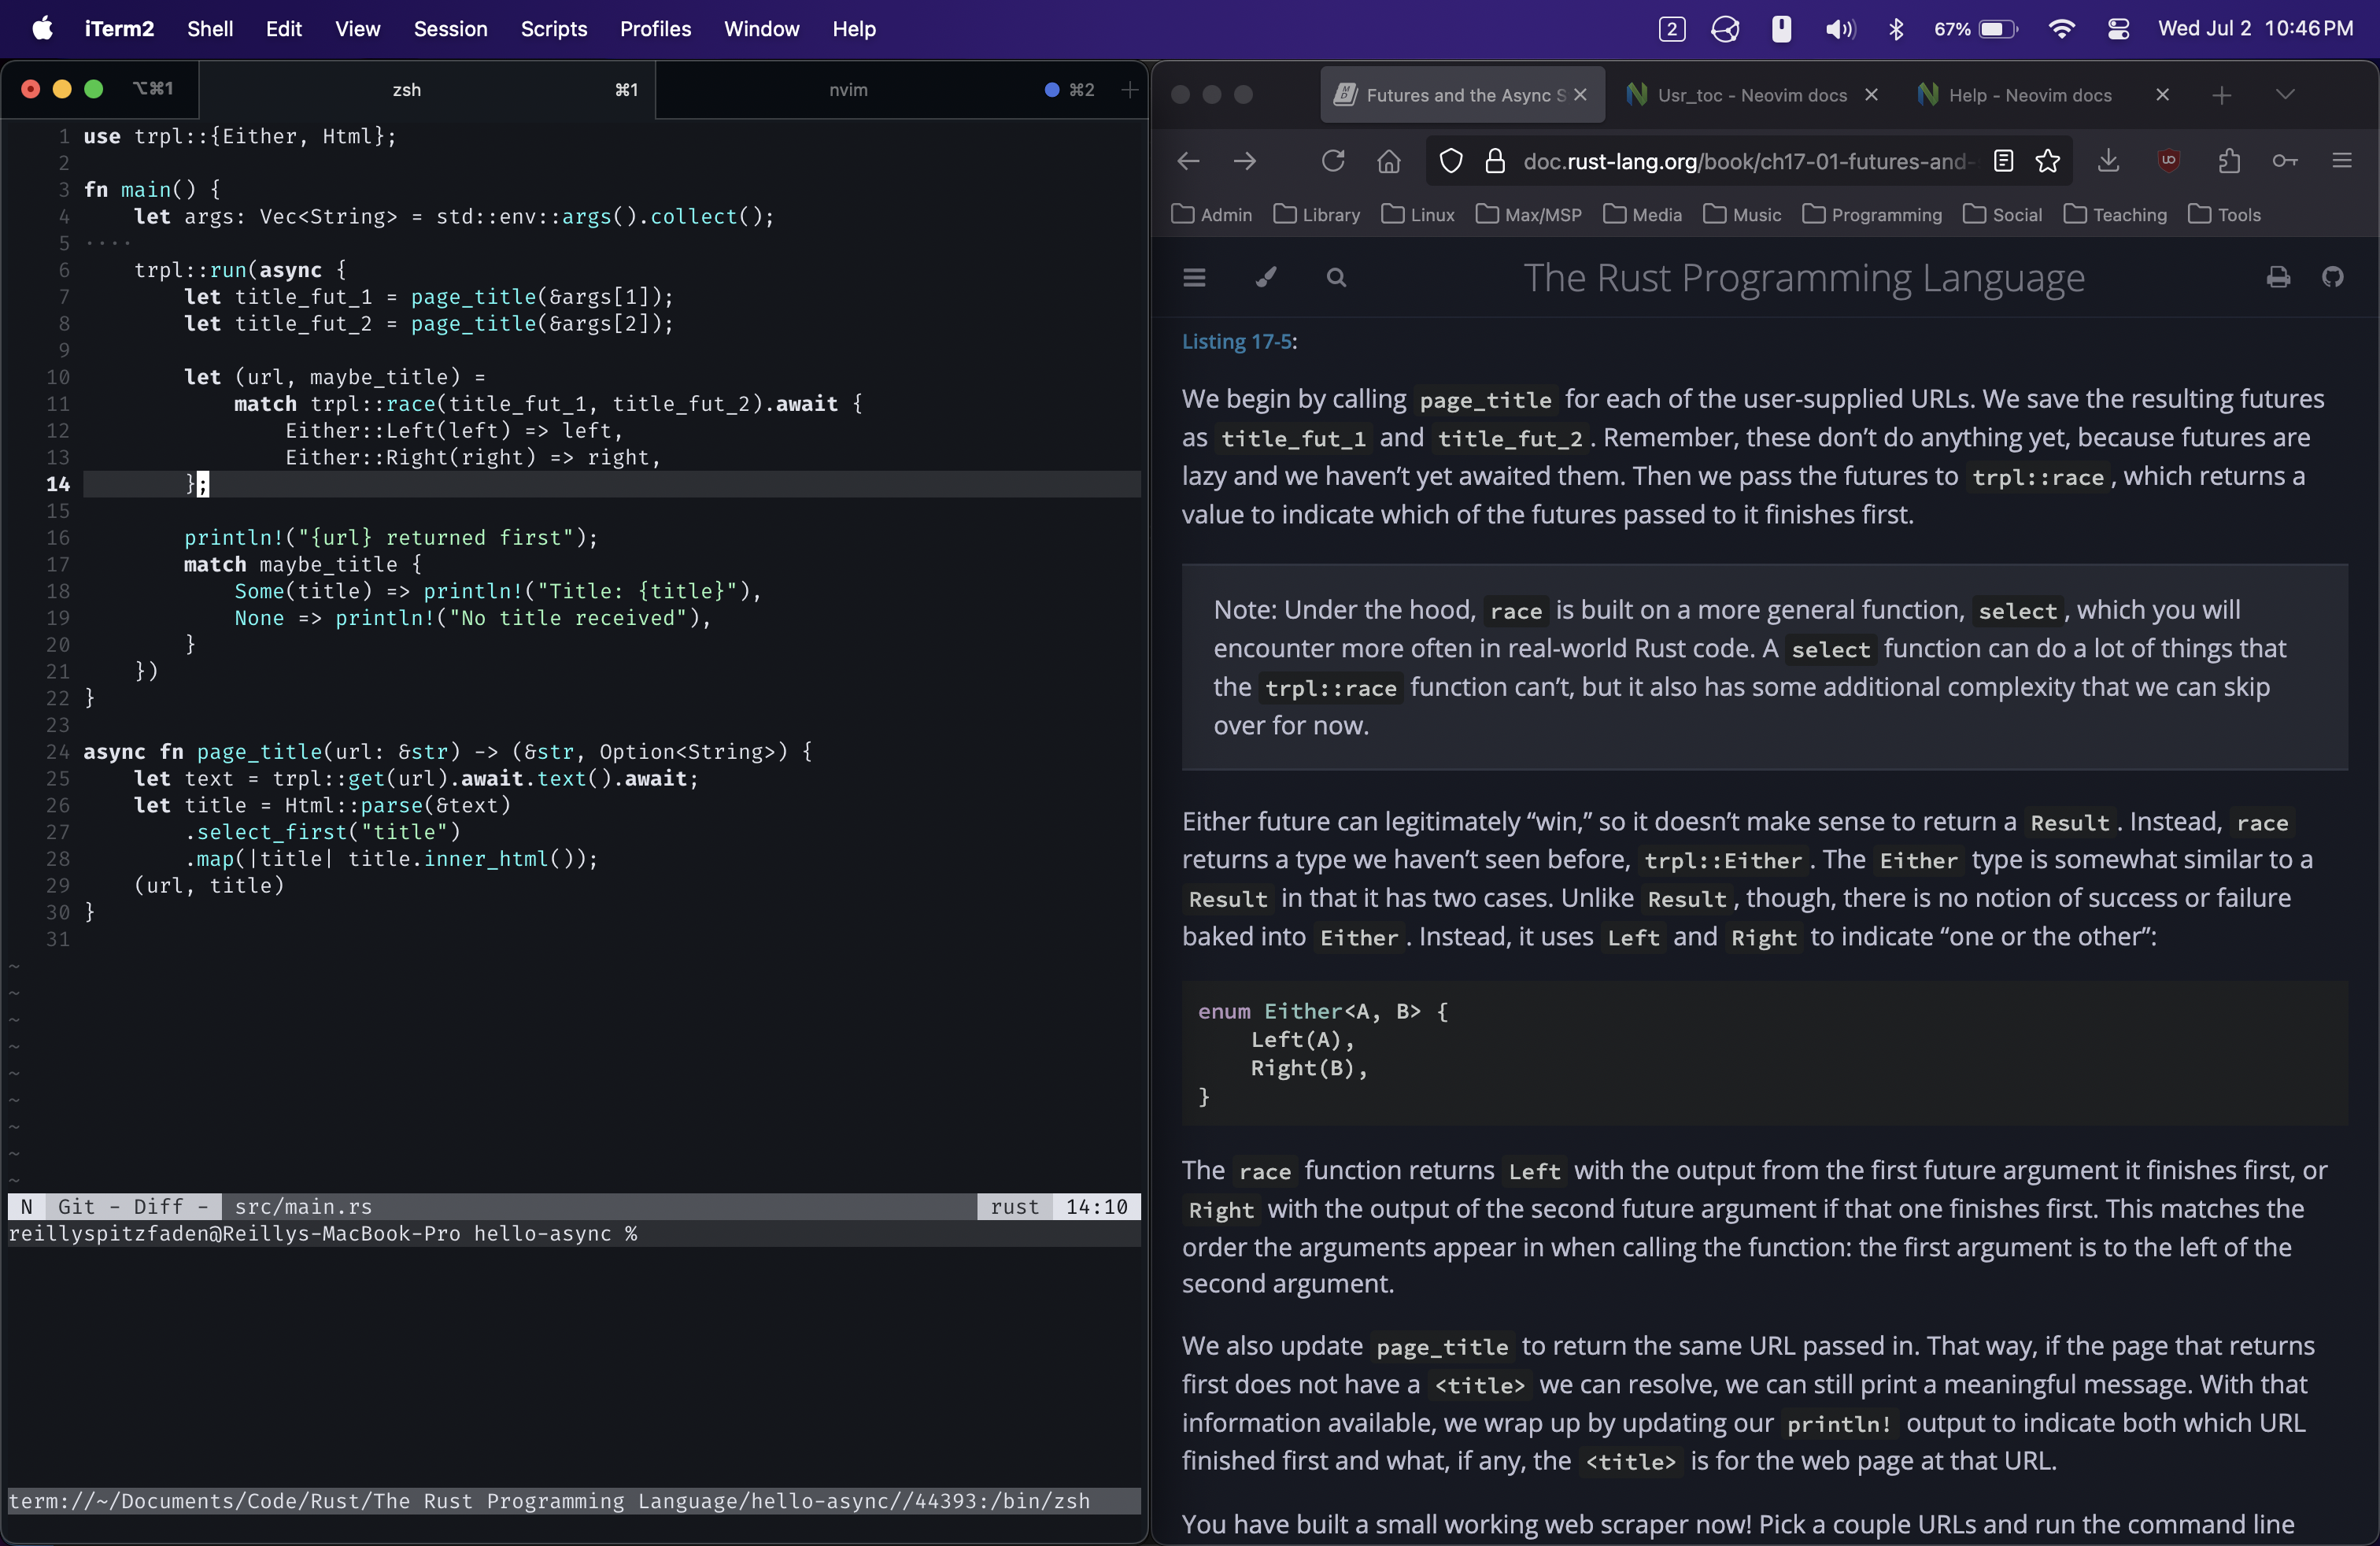Open the uBlock Origin extension
Image resolution: width=2380 pixels, height=1546 pixels.
(2169, 161)
